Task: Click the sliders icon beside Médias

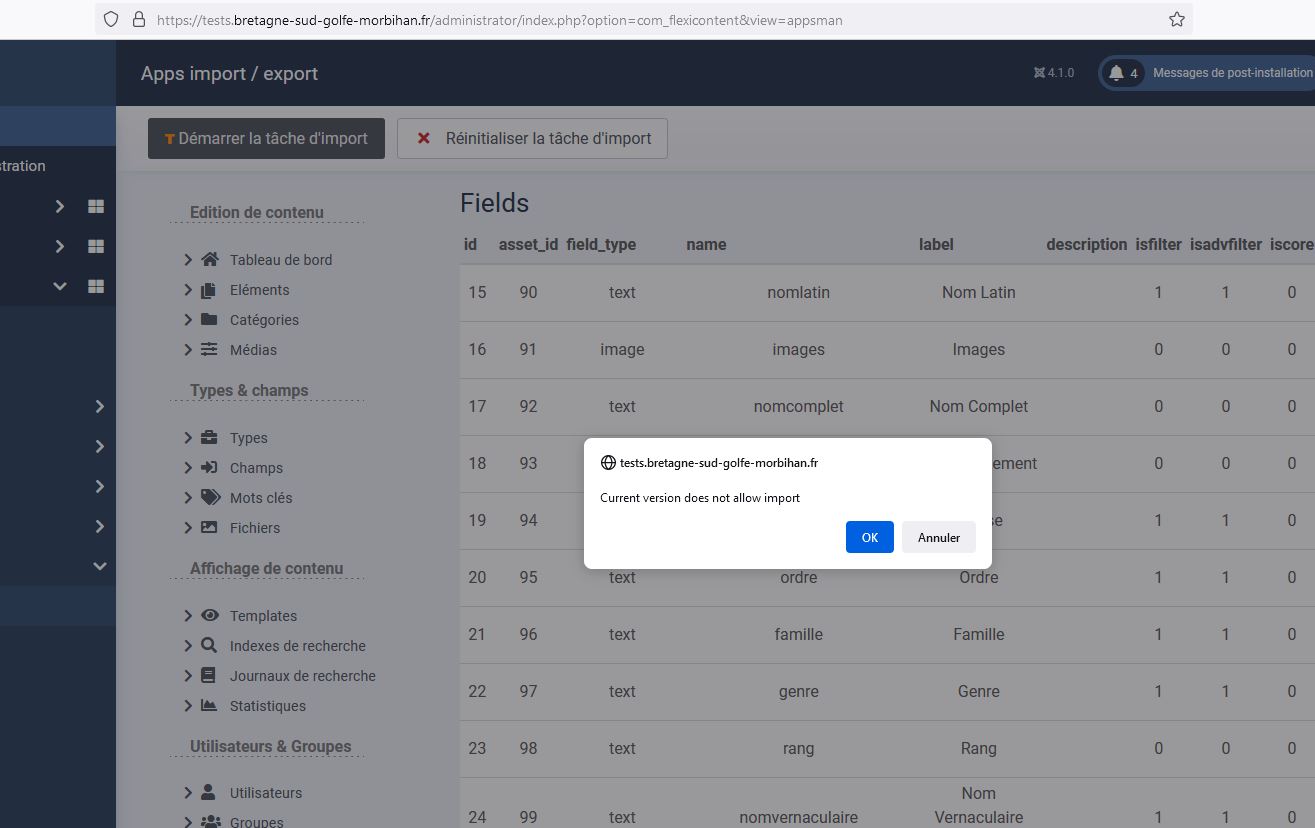Action: click(x=209, y=350)
